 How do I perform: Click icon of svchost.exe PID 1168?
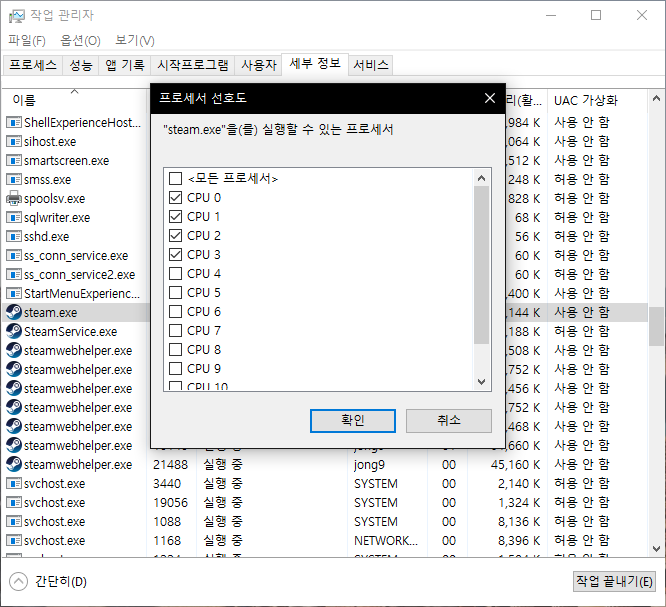tap(14, 540)
